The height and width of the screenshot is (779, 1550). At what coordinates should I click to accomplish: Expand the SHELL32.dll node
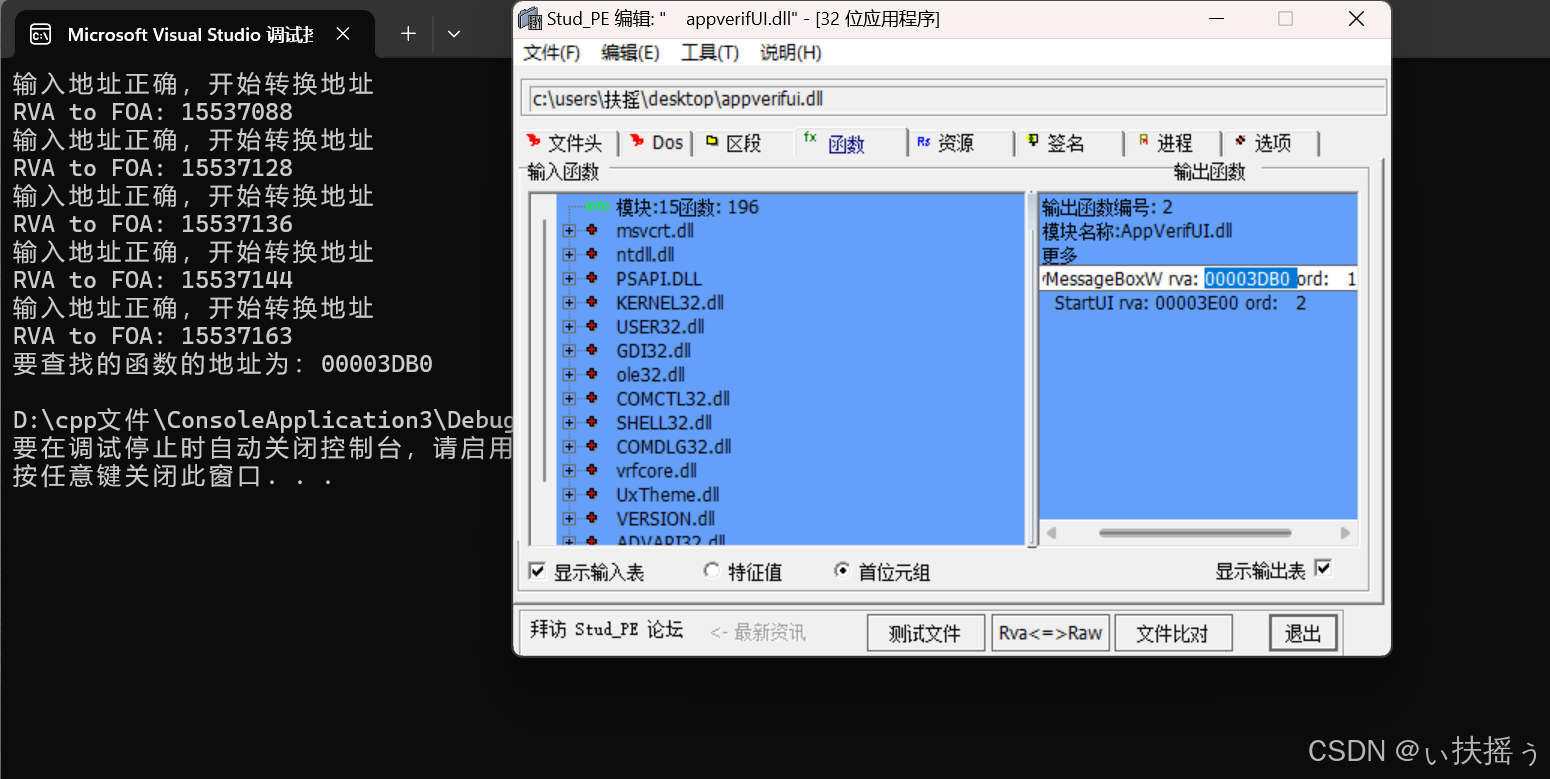pyautogui.click(x=569, y=423)
